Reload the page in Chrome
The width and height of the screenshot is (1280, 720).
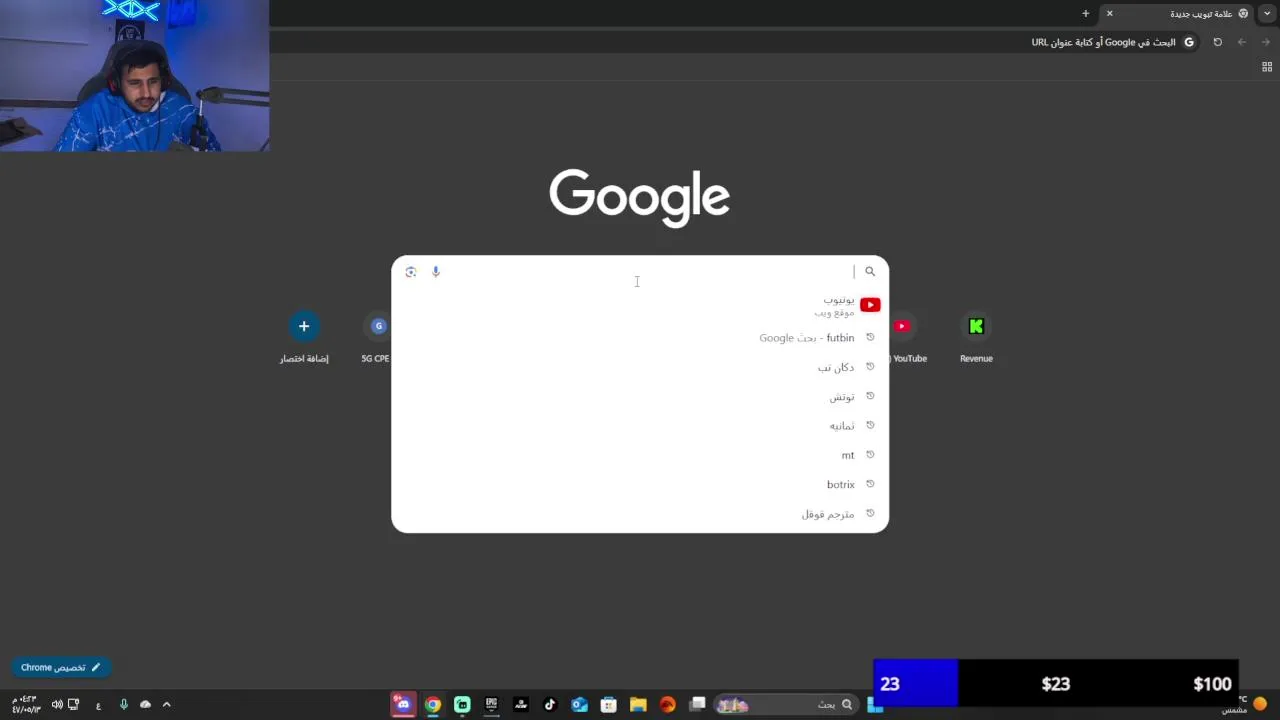[x=1217, y=42]
